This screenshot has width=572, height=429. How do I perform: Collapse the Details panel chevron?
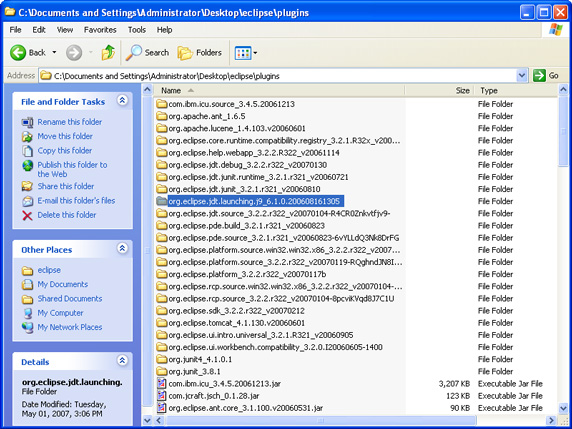pyautogui.click(x=122, y=361)
